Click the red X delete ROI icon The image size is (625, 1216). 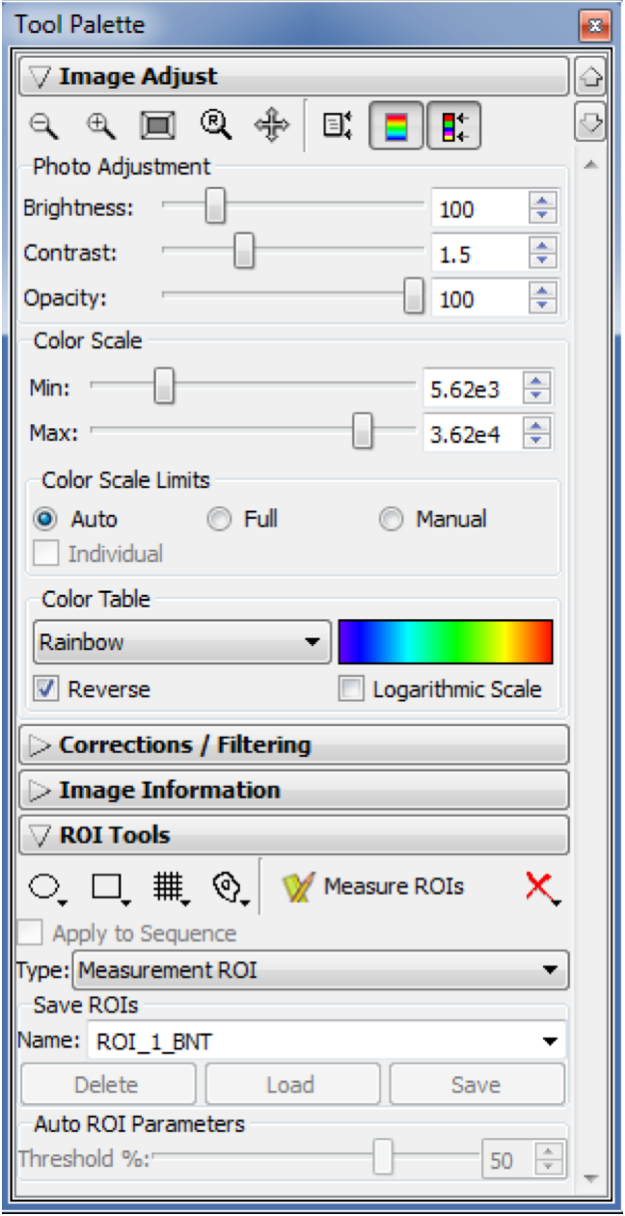pos(538,885)
